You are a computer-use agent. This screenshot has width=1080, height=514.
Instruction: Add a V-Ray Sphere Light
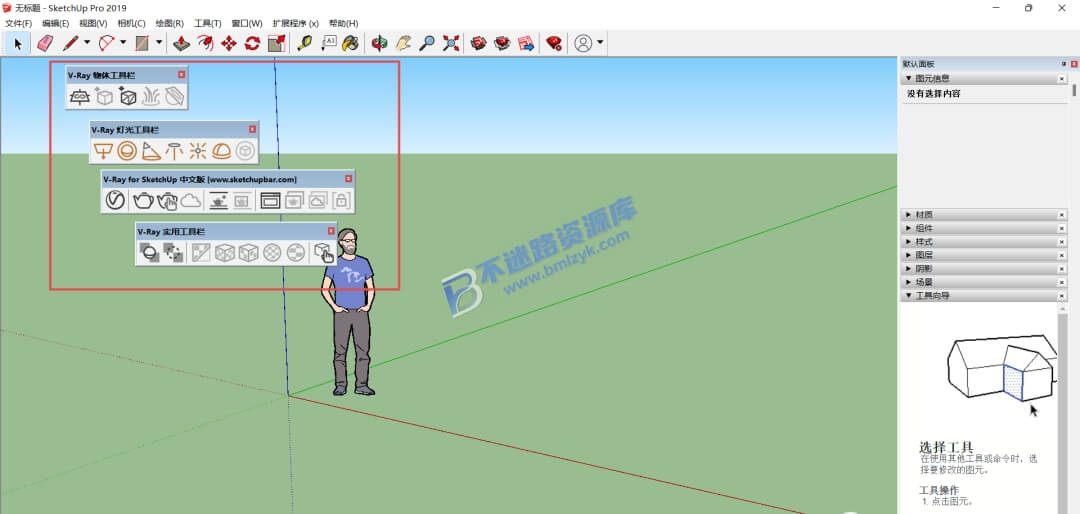tap(127, 151)
